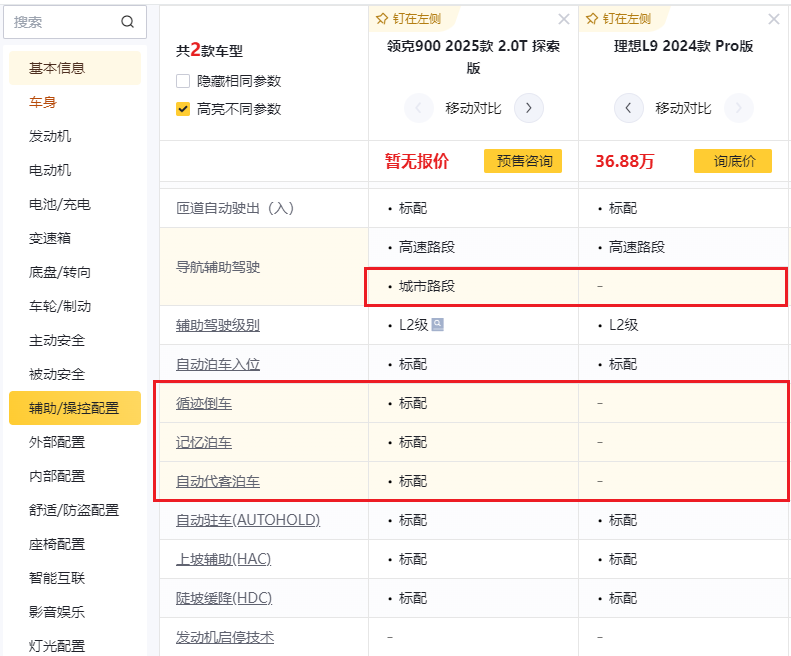The height and width of the screenshot is (656, 791).
Task: Pin 理想L9 column to the left
Action: pos(618,19)
